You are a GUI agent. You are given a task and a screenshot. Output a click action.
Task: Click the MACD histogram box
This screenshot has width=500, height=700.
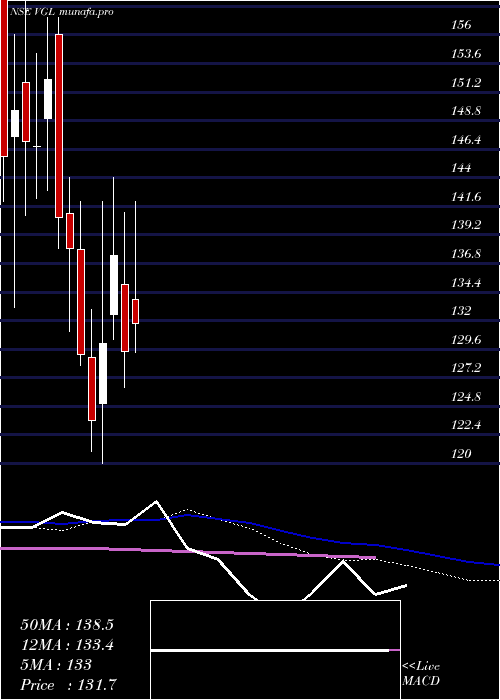pyautogui.click(x=275, y=650)
